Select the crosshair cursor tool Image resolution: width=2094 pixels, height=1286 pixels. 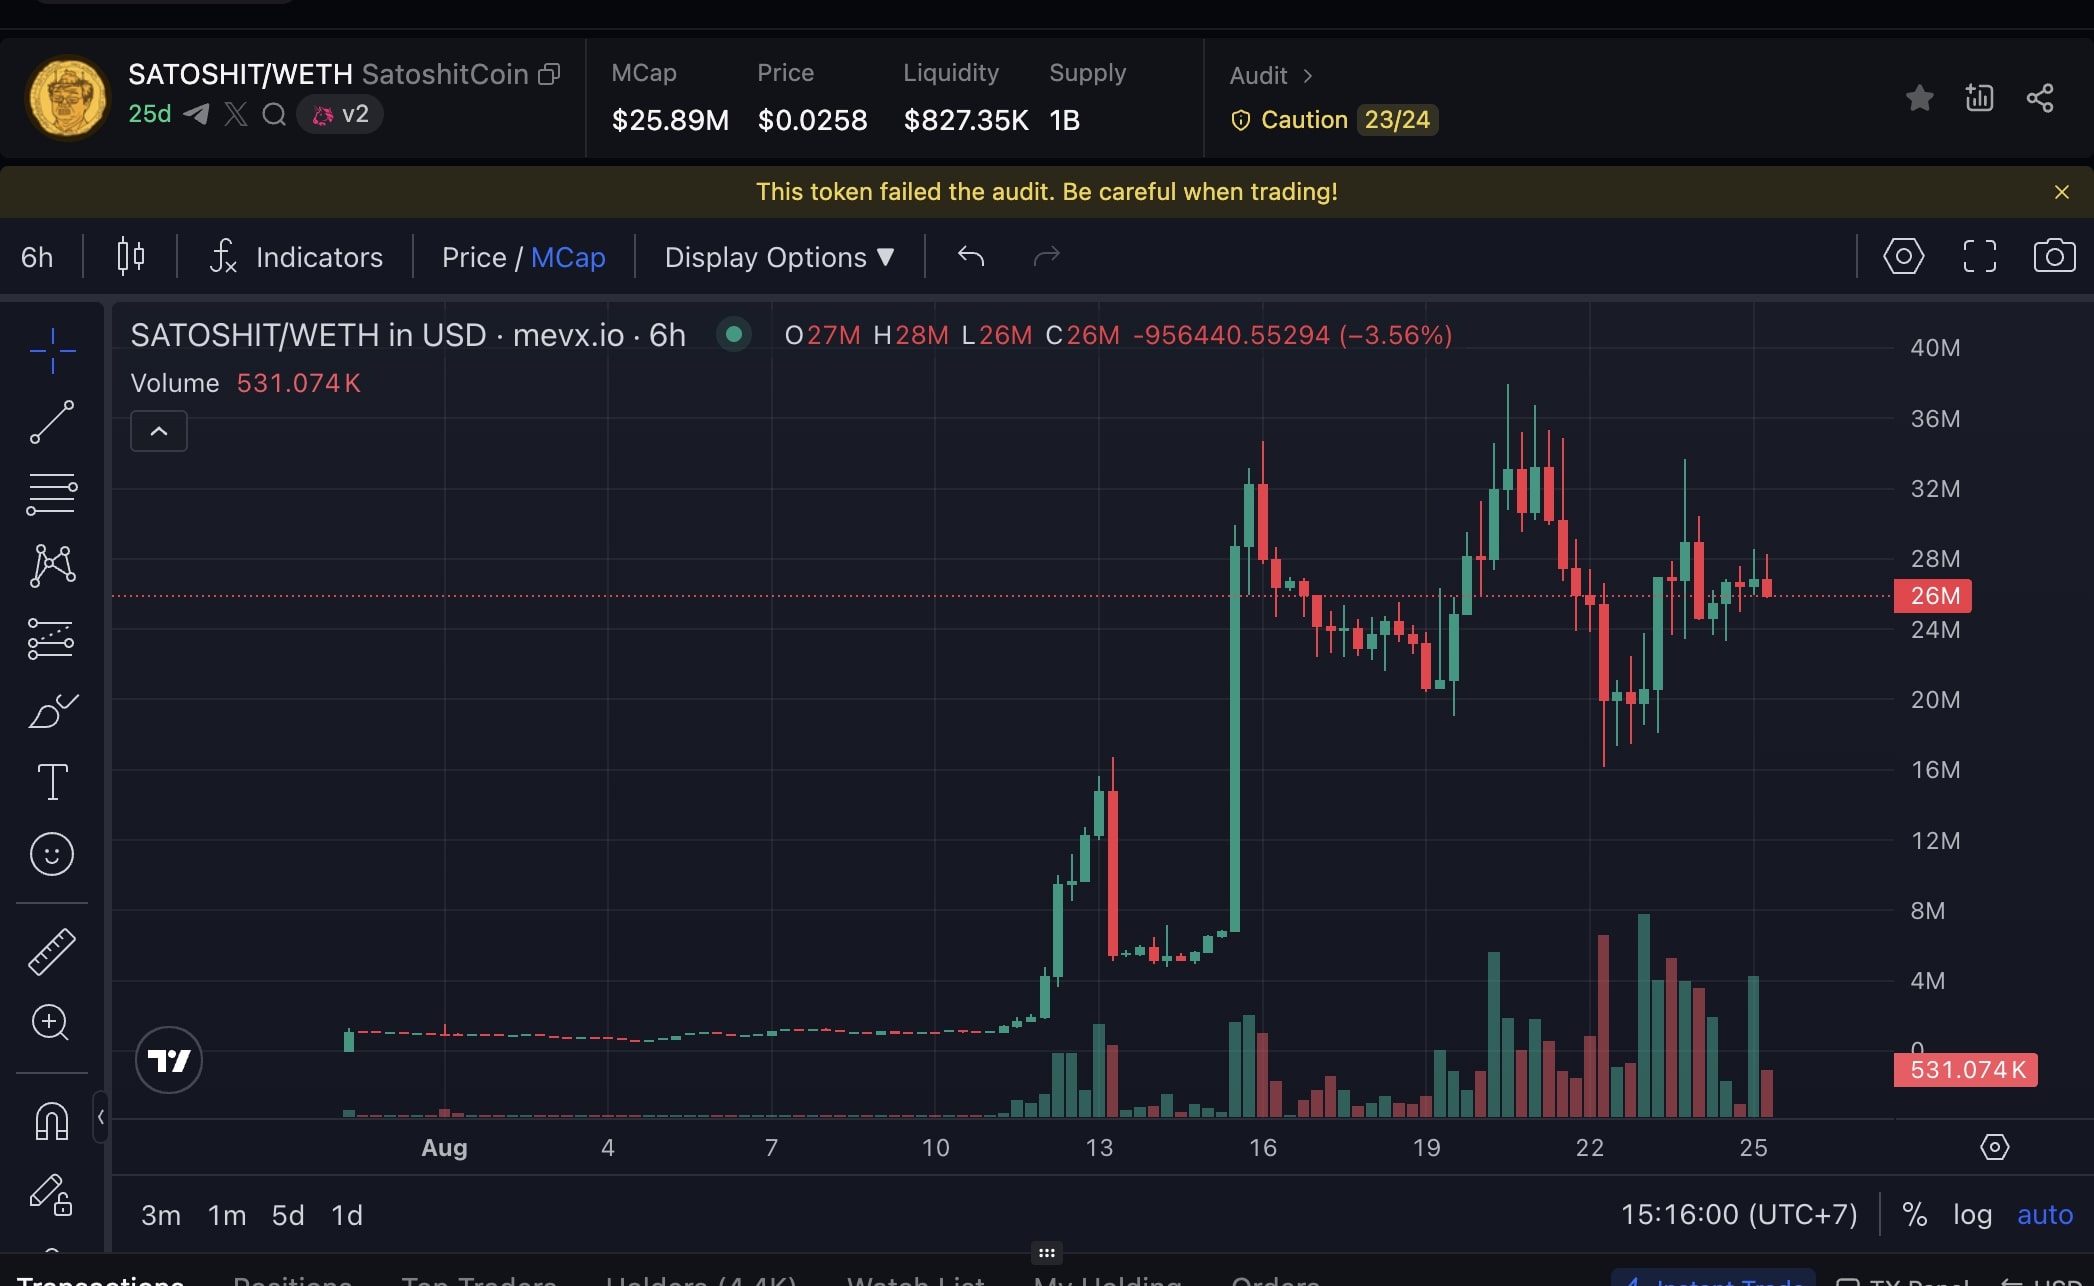click(52, 351)
